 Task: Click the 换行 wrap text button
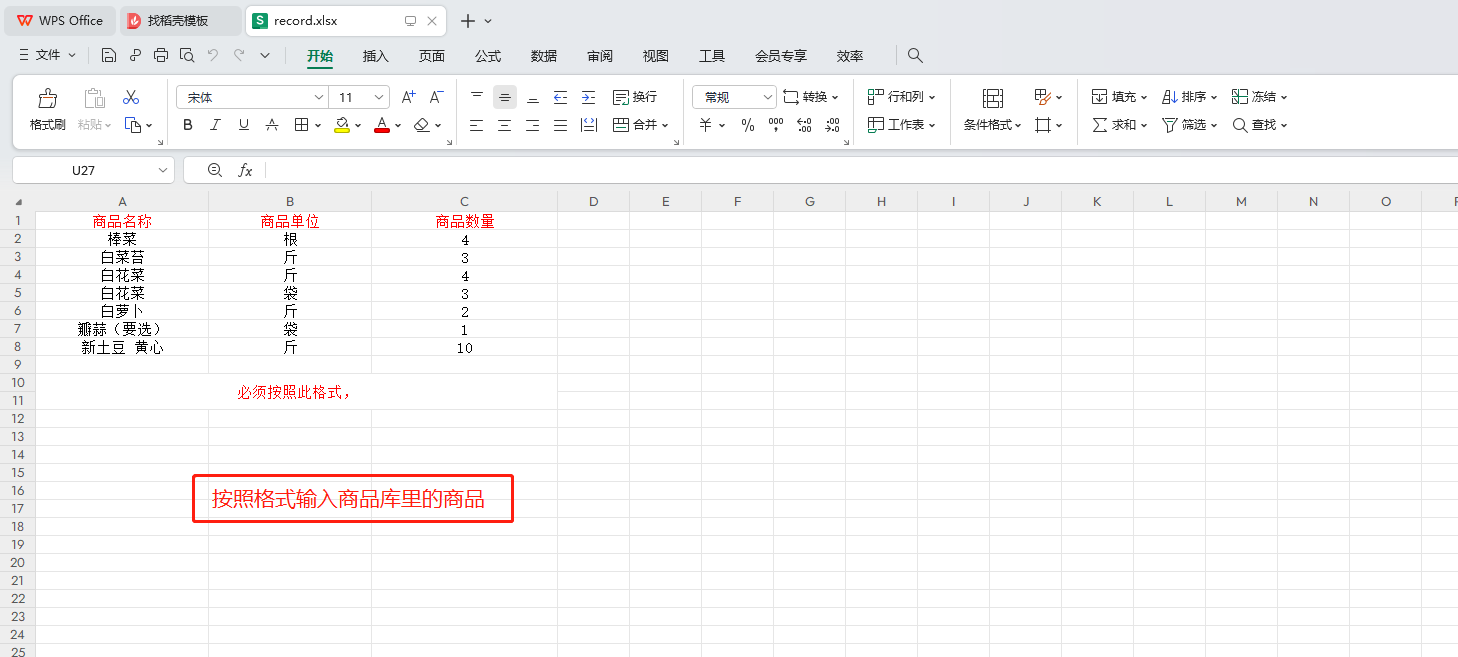click(635, 97)
